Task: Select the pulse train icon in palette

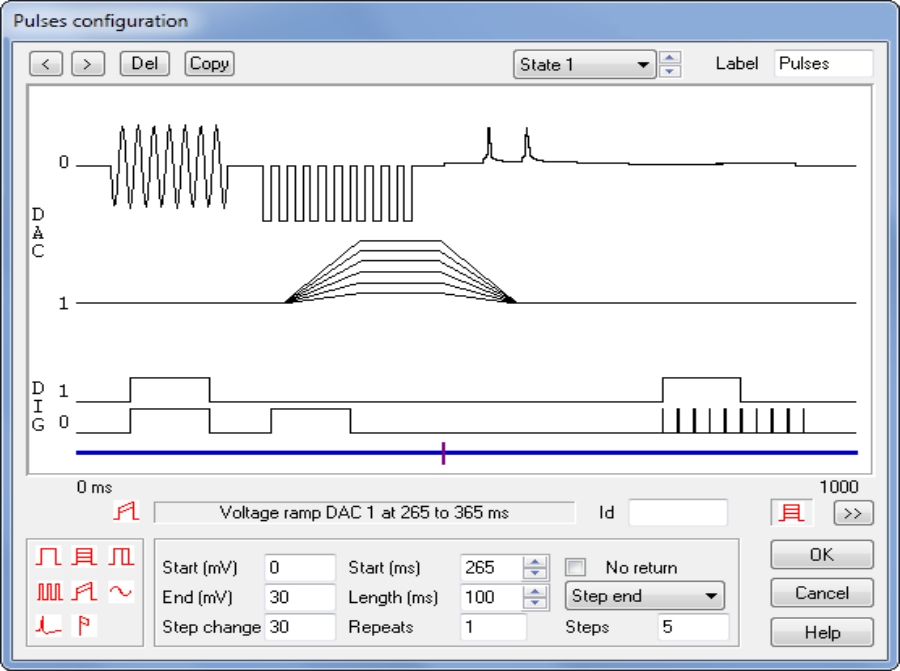Action: point(49,592)
